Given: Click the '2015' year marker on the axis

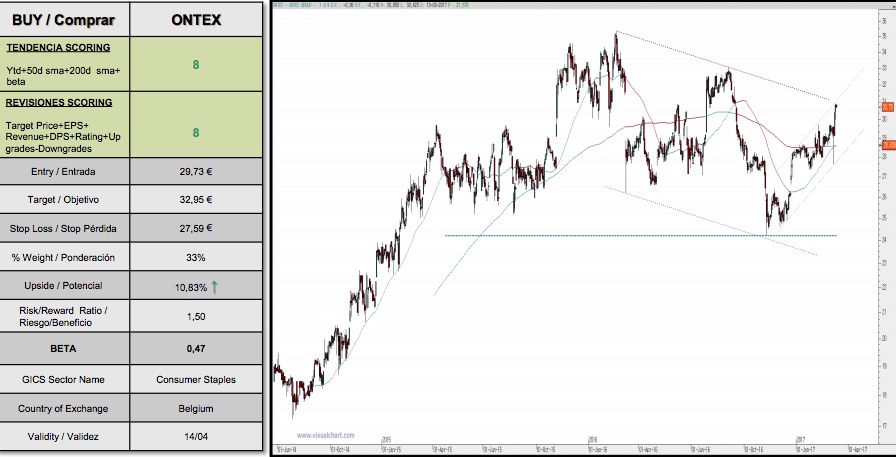Looking at the screenshot, I should click(x=386, y=440).
